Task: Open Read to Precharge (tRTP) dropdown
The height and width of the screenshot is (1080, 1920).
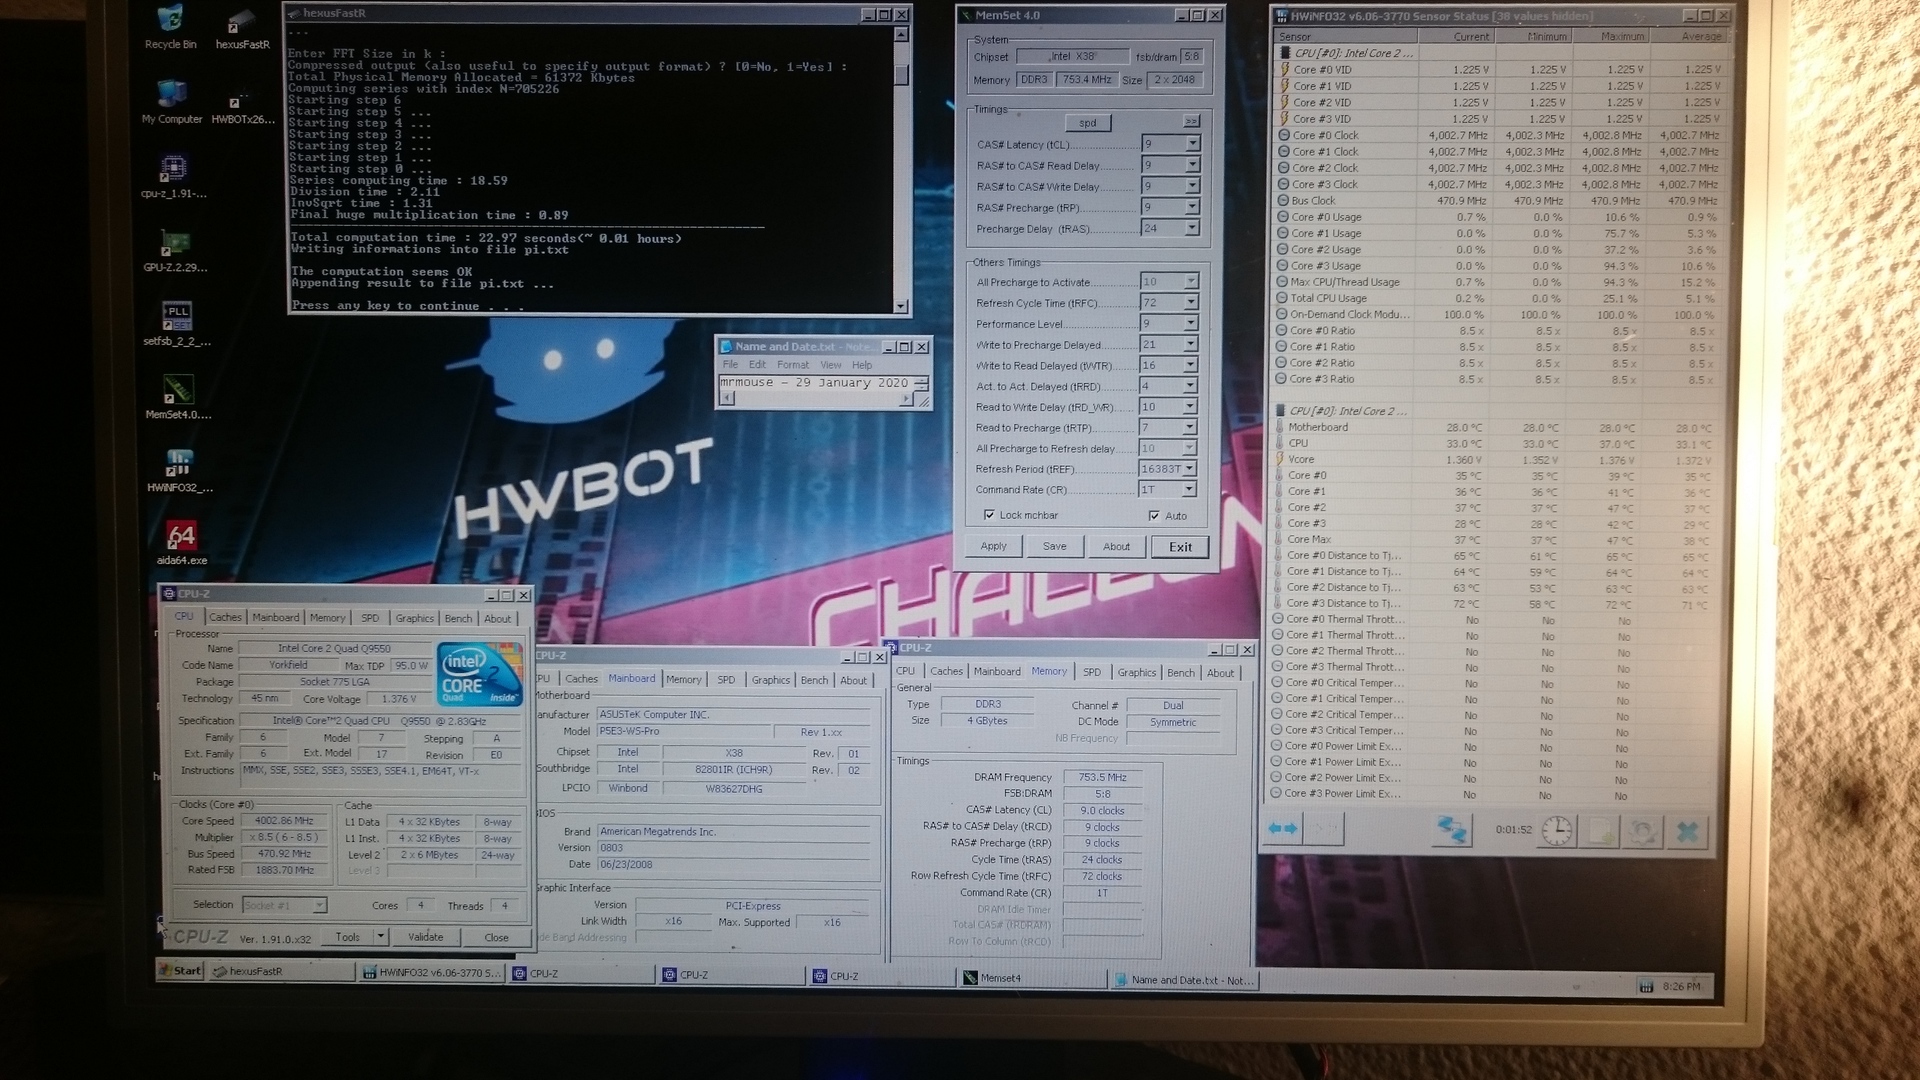Action: [x=1190, y=427]
